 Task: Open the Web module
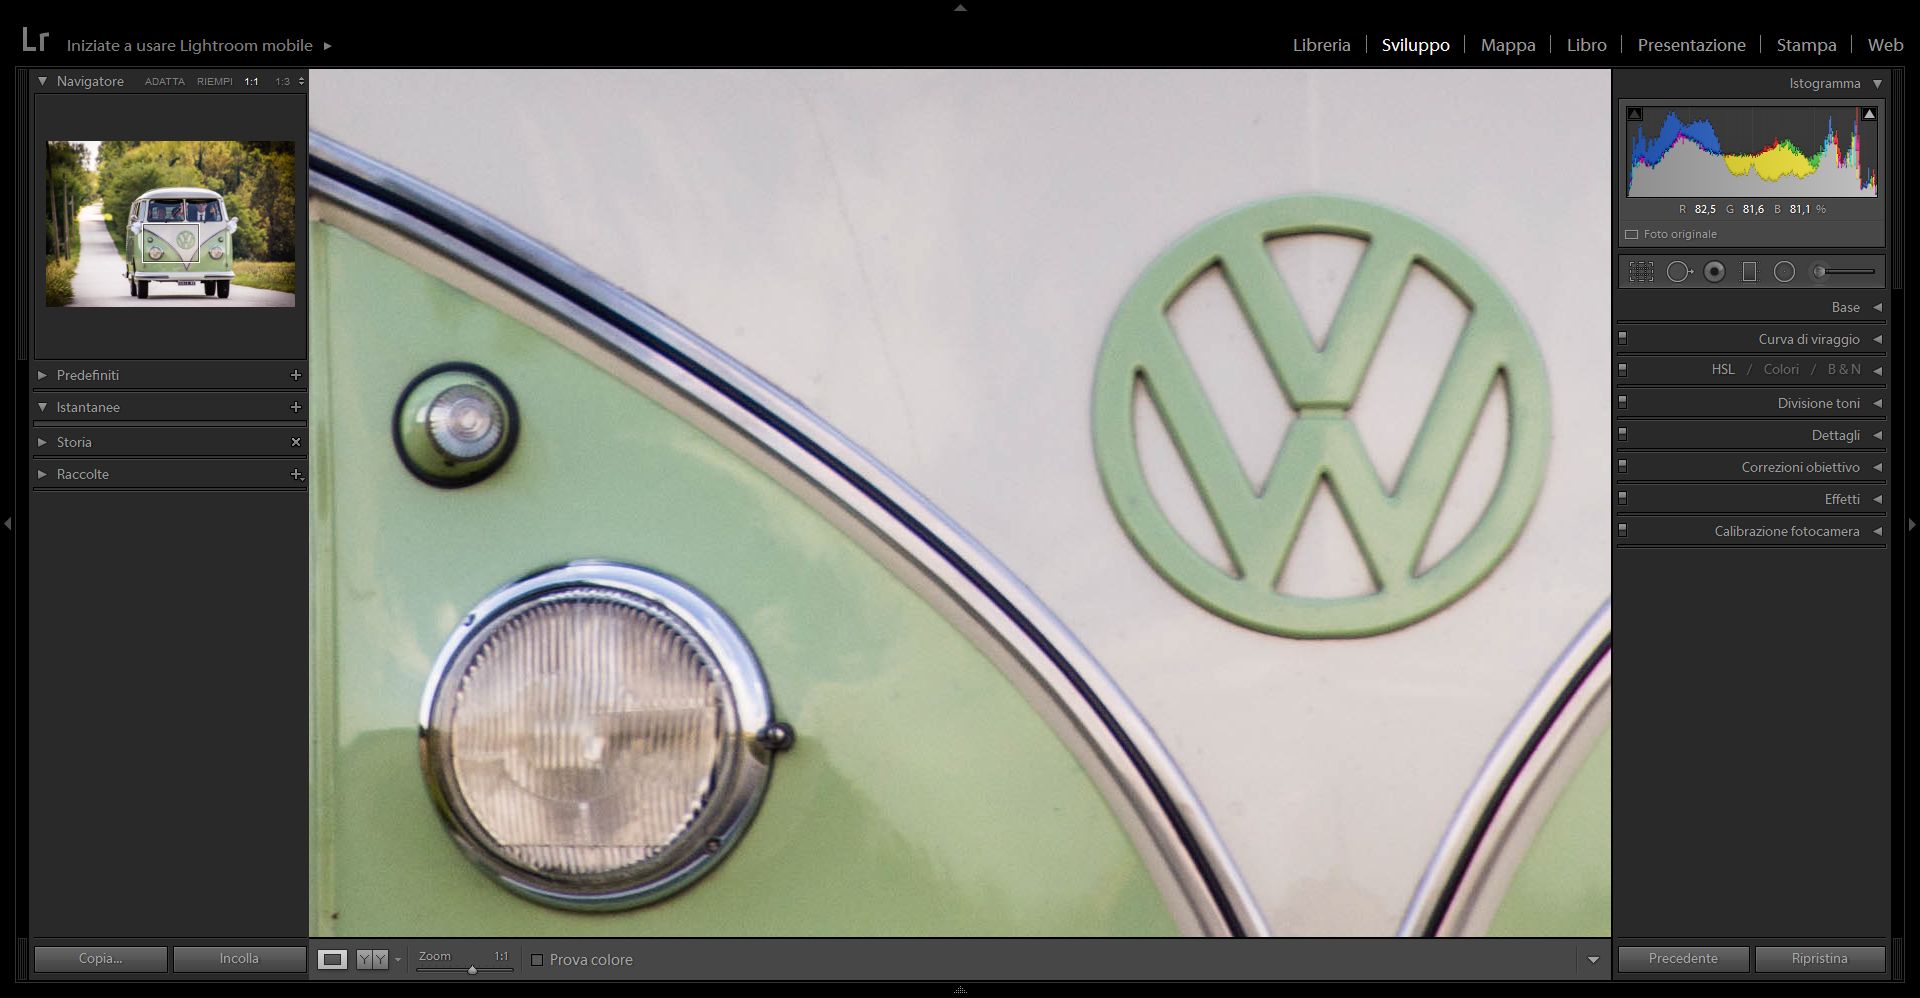tap(1885, 45)
